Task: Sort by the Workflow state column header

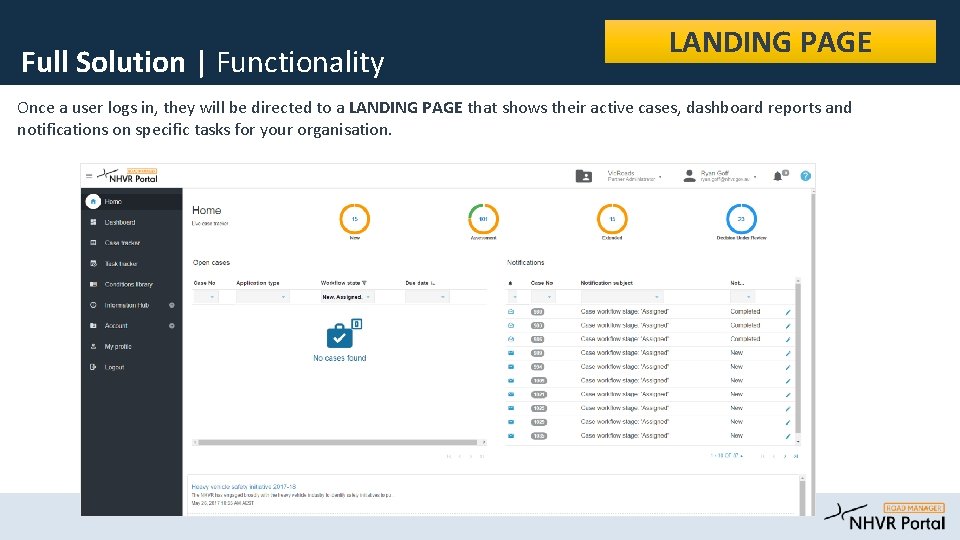Action: pyautogui.click(x=340, y=283)
